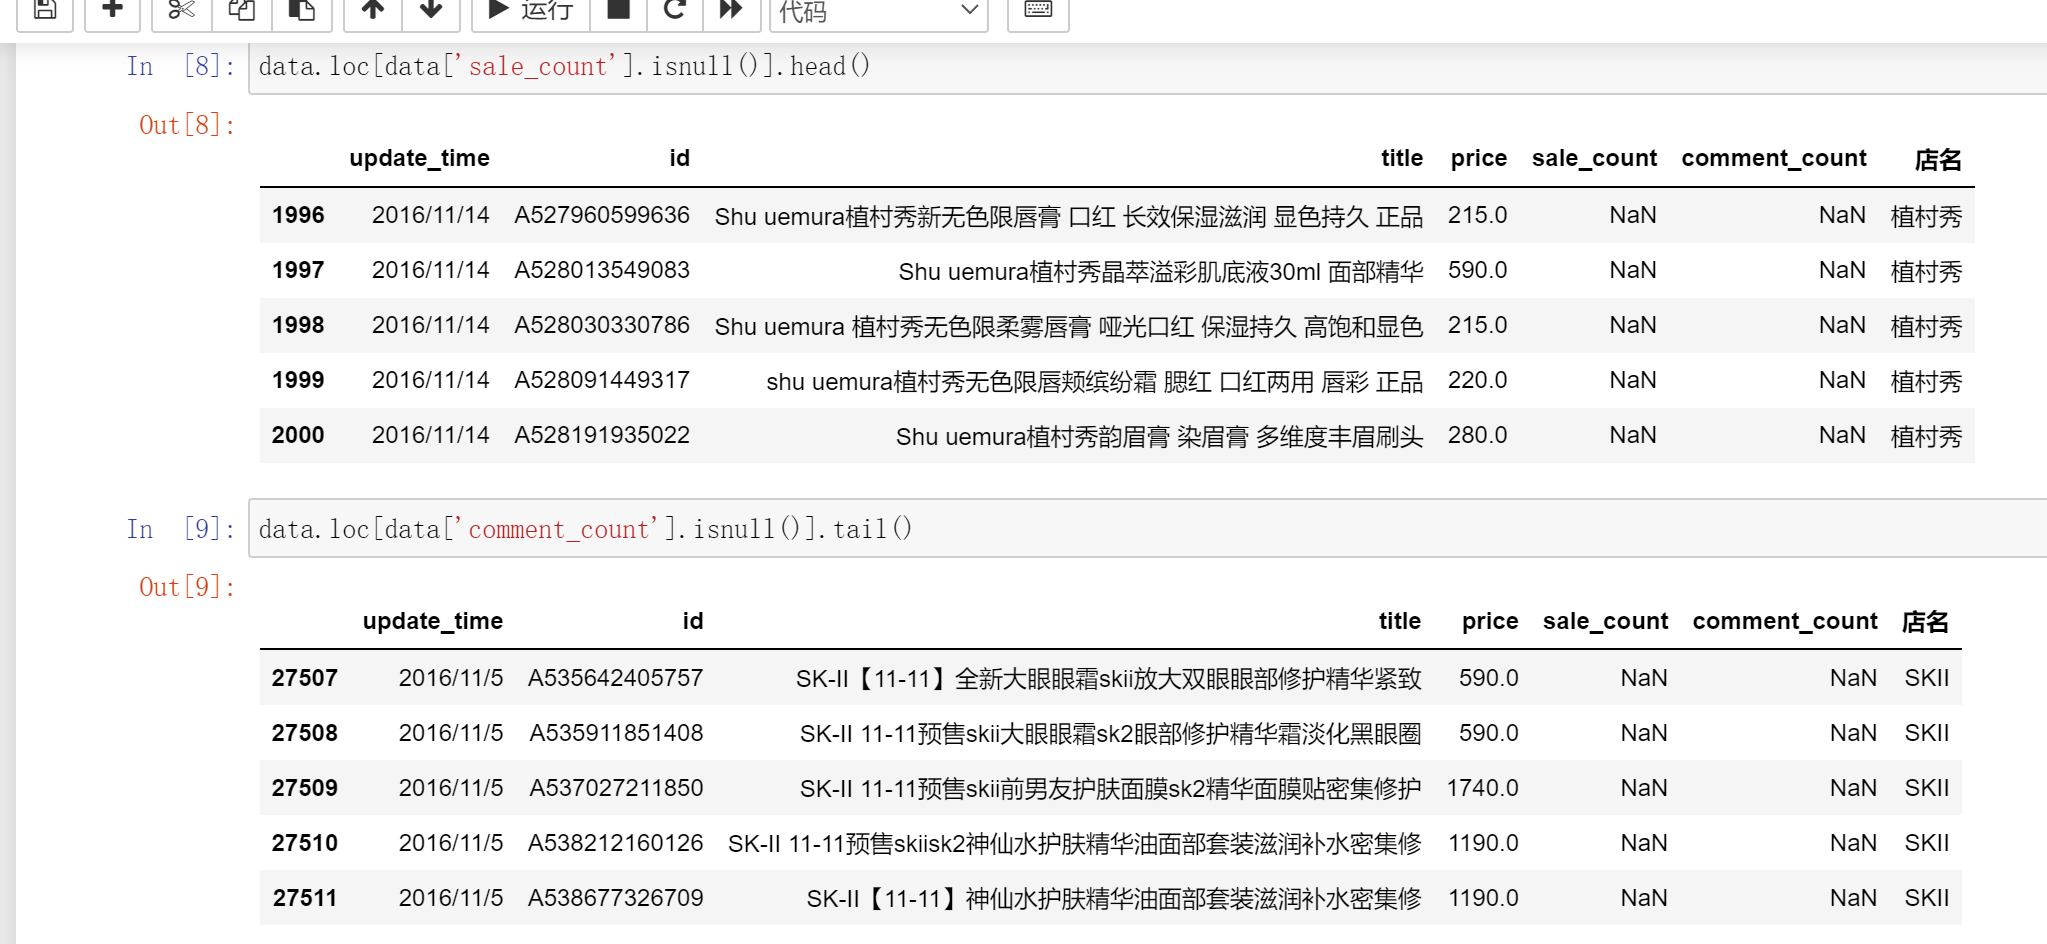Click title cell of row 1997 晶萃溢彩肌底液
Viewport: 2047px width, 944px height.
point(1160,272)
